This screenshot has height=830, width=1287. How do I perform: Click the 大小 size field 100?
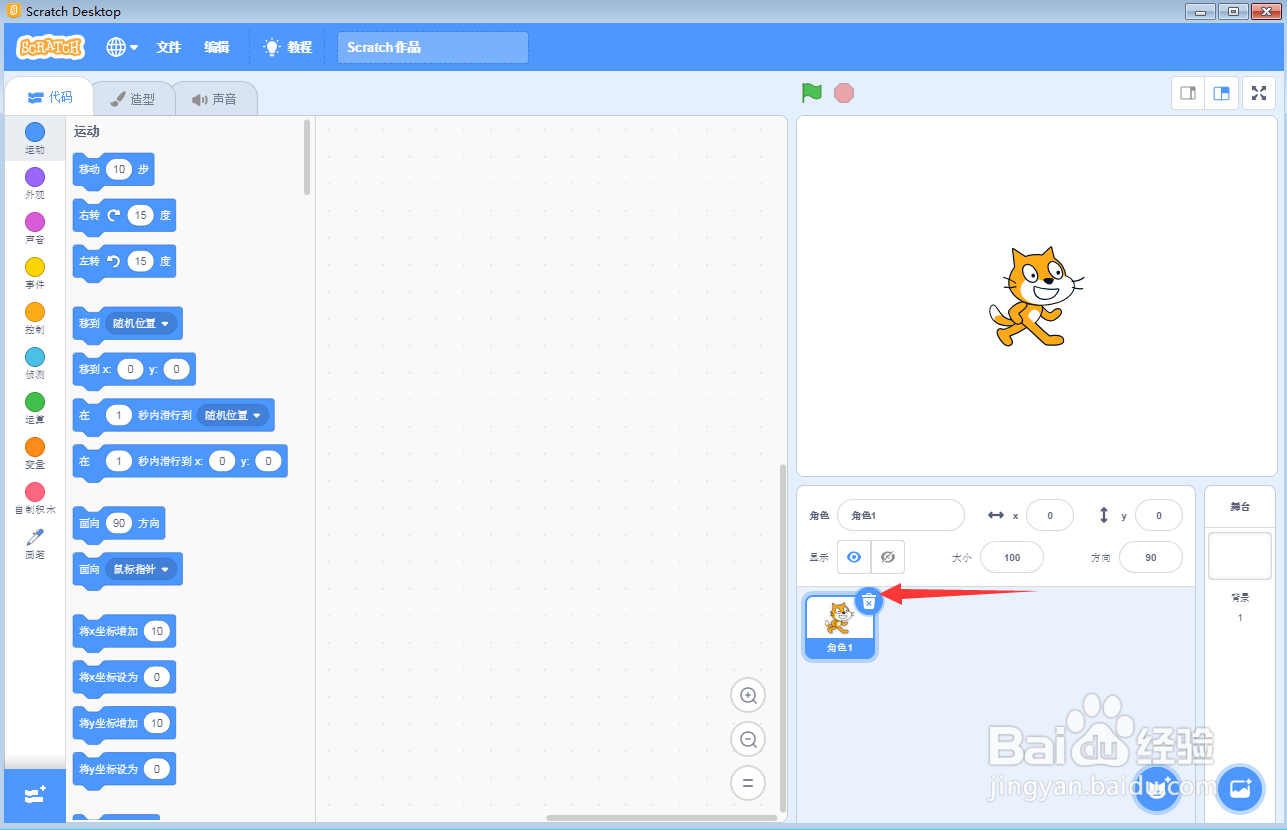point(1012,557)
